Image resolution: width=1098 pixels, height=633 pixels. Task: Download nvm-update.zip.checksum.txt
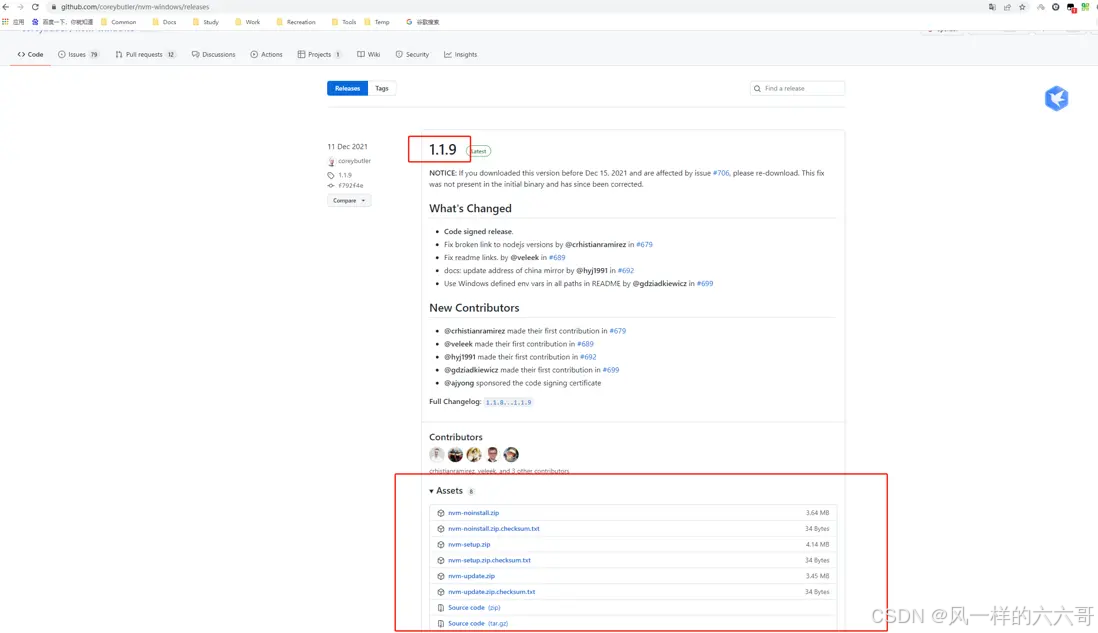point(492,592)
